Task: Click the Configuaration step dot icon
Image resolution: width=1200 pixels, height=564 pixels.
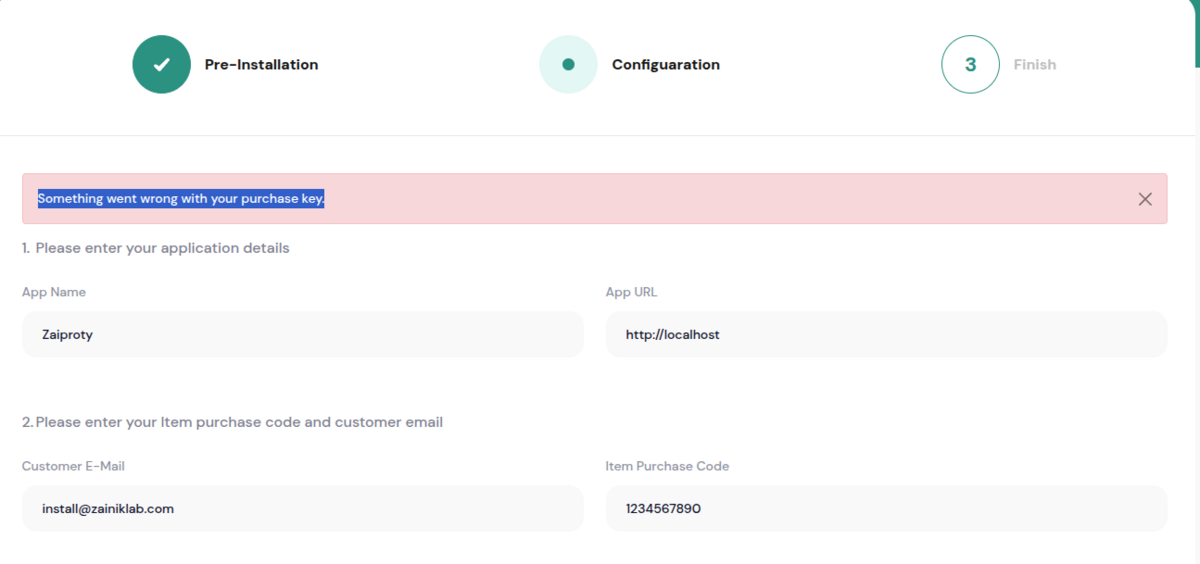Action: tap(568, 64)
